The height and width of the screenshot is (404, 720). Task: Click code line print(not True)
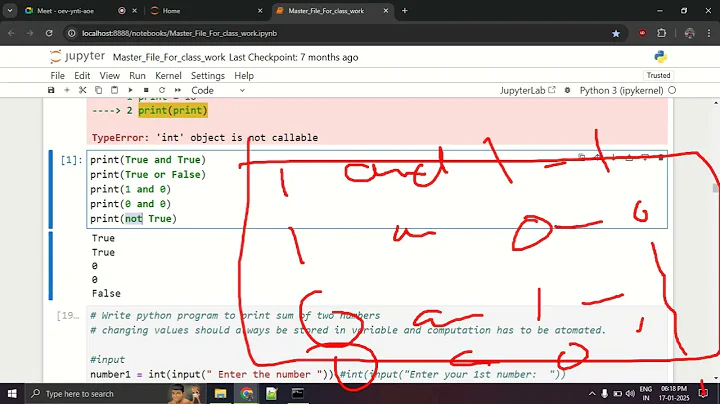coord(133,219)
